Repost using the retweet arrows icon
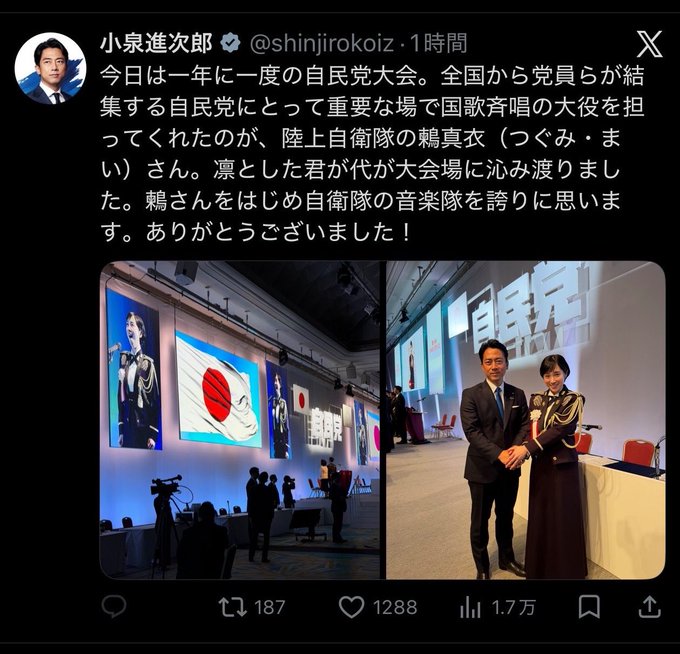 tap(232, 607)
